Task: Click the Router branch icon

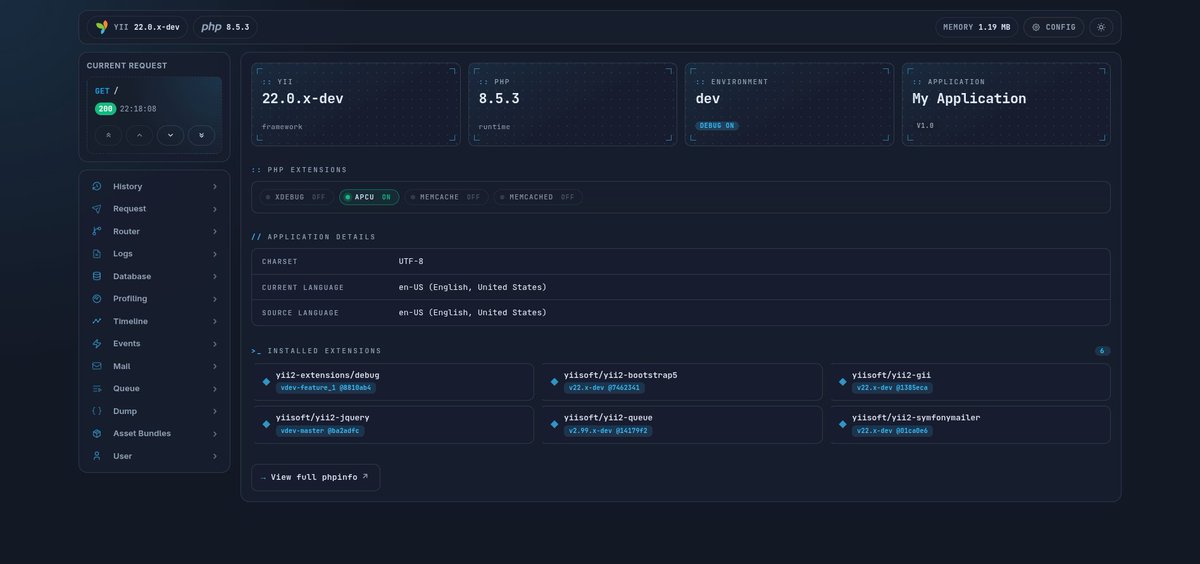Action: click(97, 231)
